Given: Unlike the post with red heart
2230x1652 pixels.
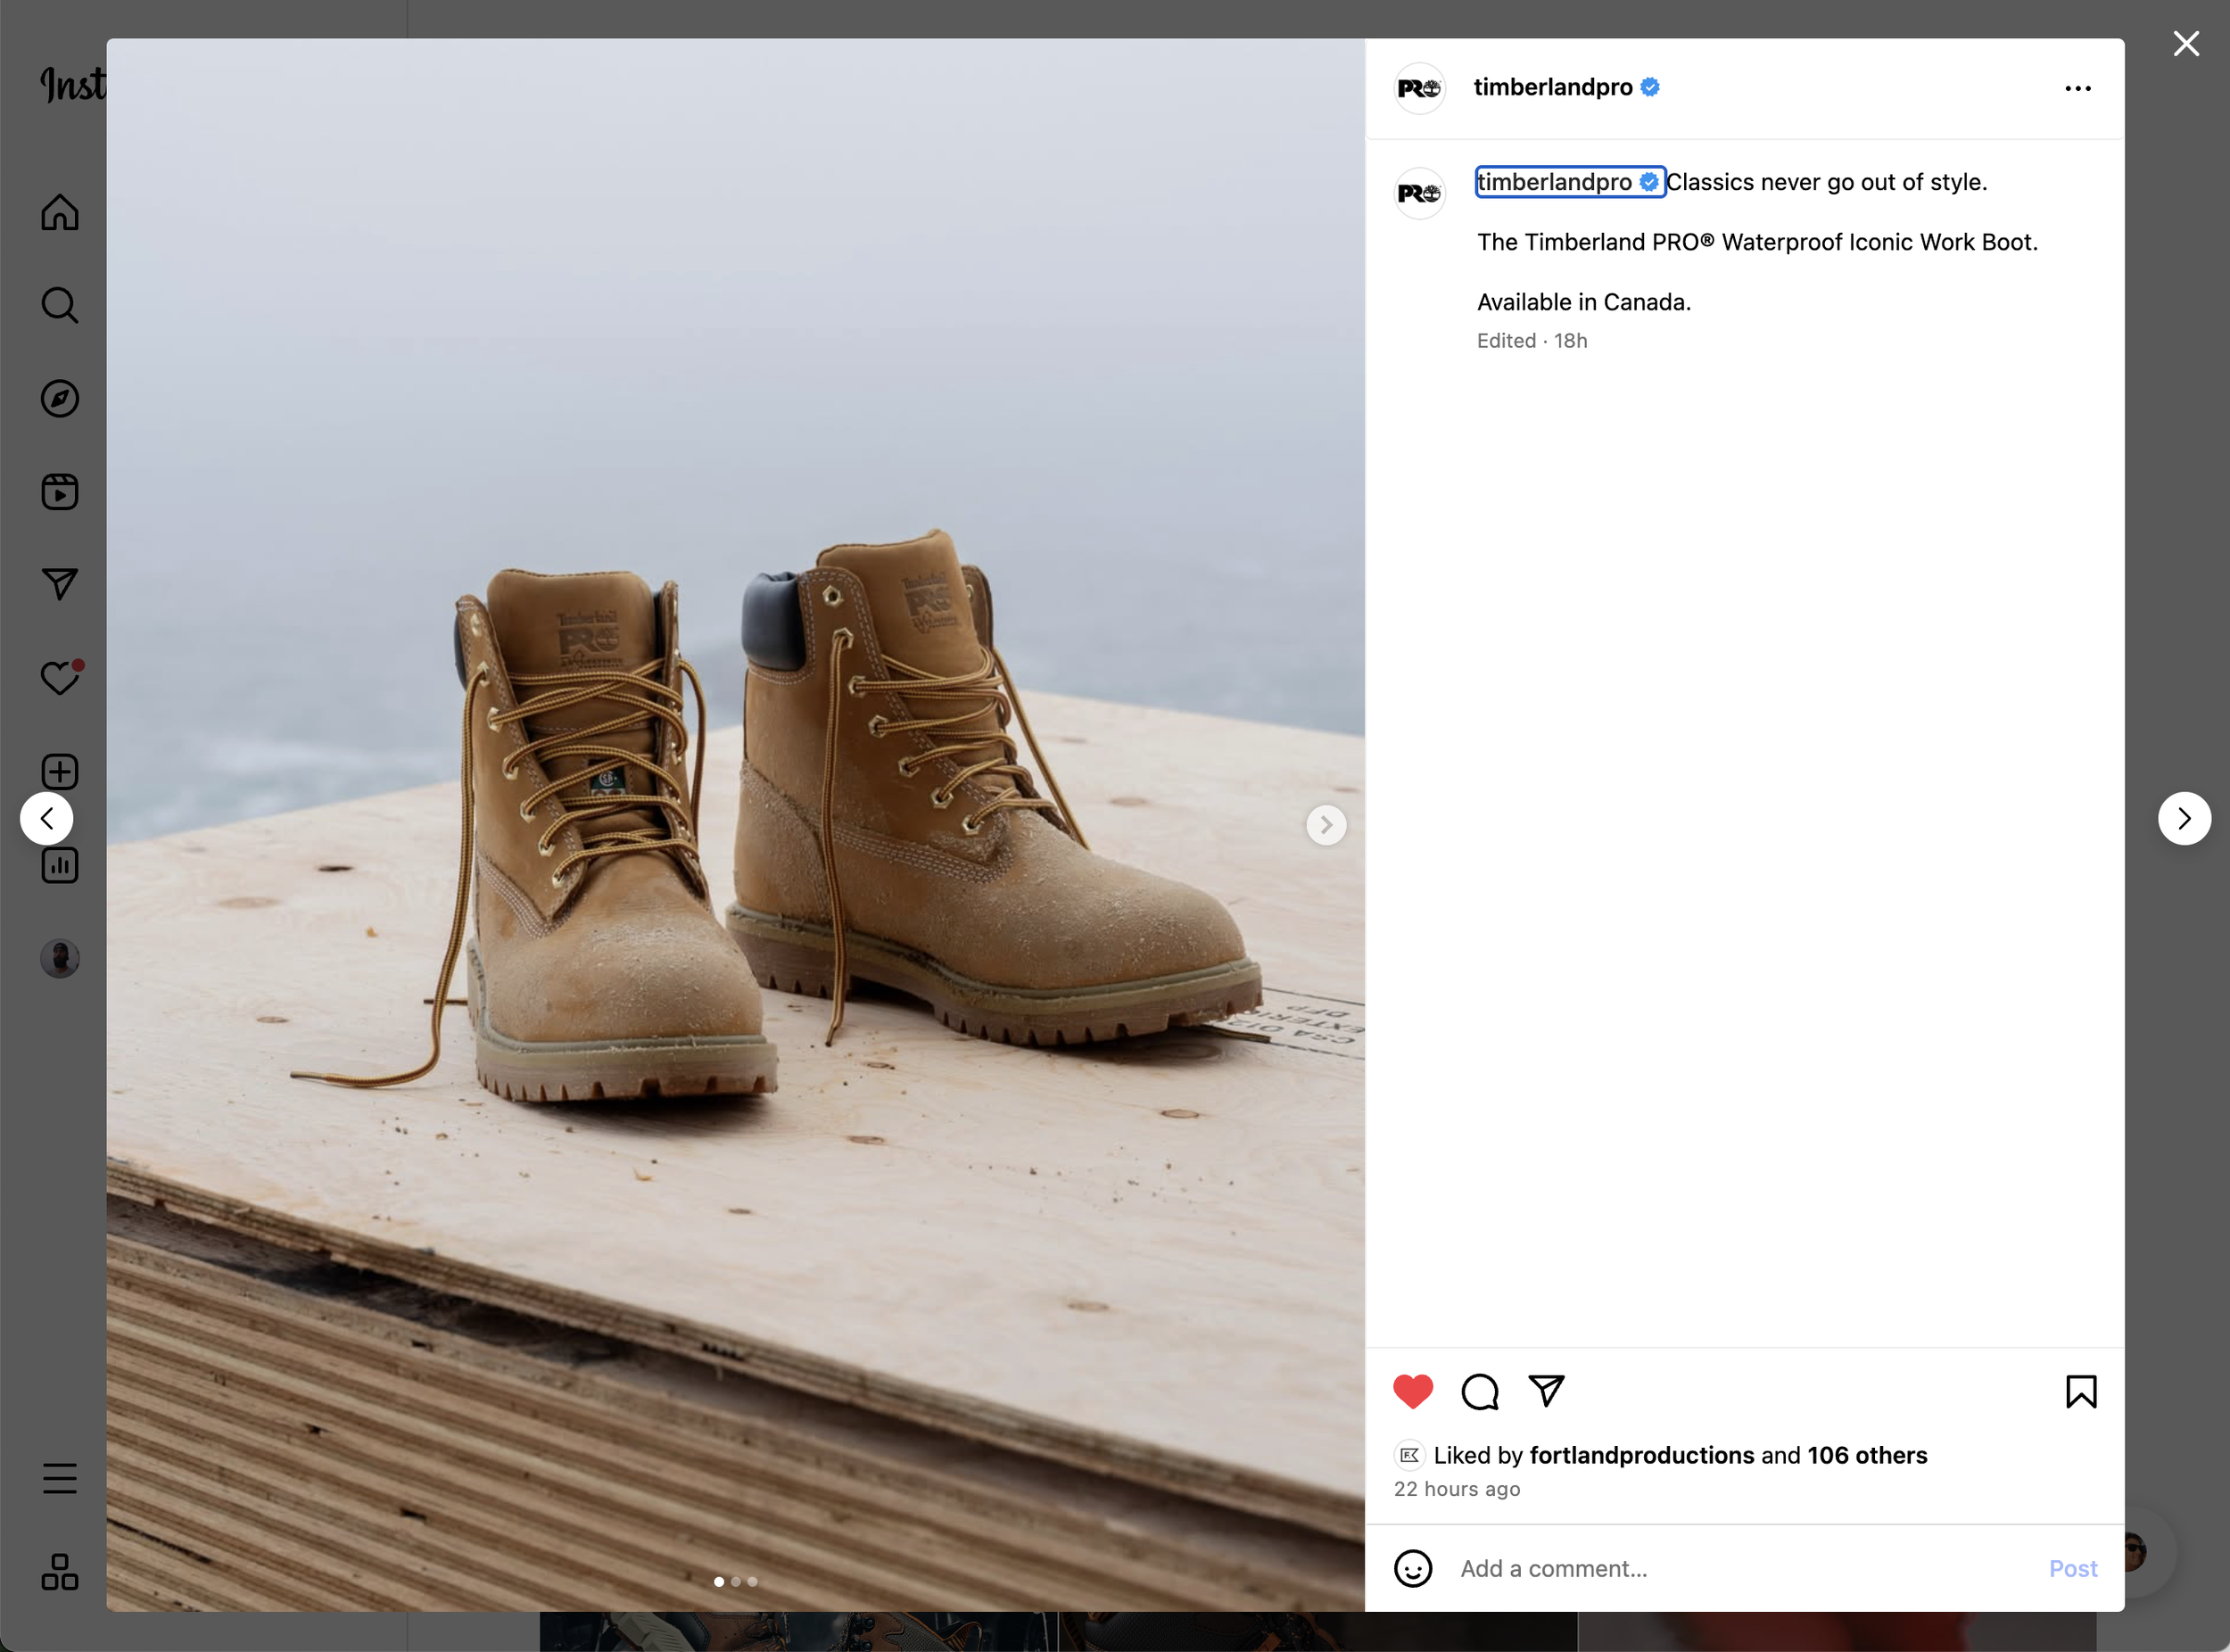Looking at the screenshot, I should (x=1413, y=1391).
